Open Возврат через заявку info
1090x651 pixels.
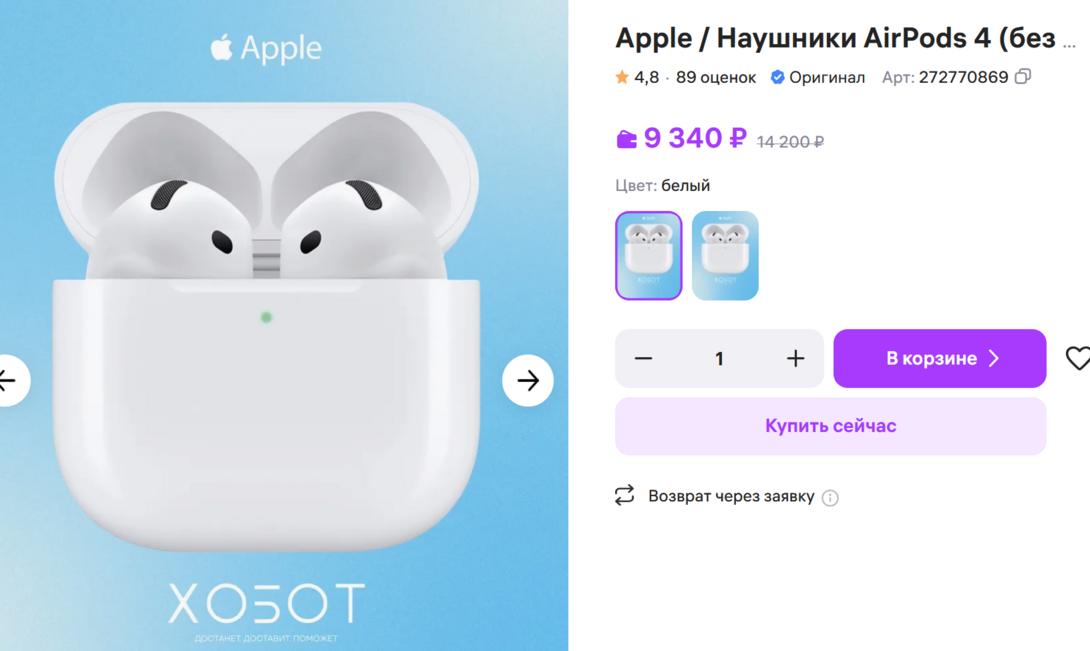(731, 496)
